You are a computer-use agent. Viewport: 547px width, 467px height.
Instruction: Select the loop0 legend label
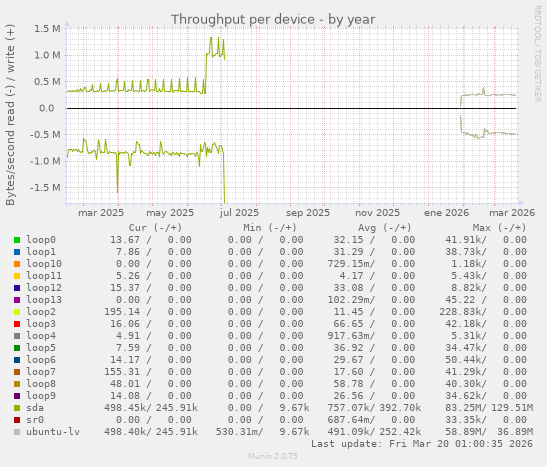click(41, 240)
